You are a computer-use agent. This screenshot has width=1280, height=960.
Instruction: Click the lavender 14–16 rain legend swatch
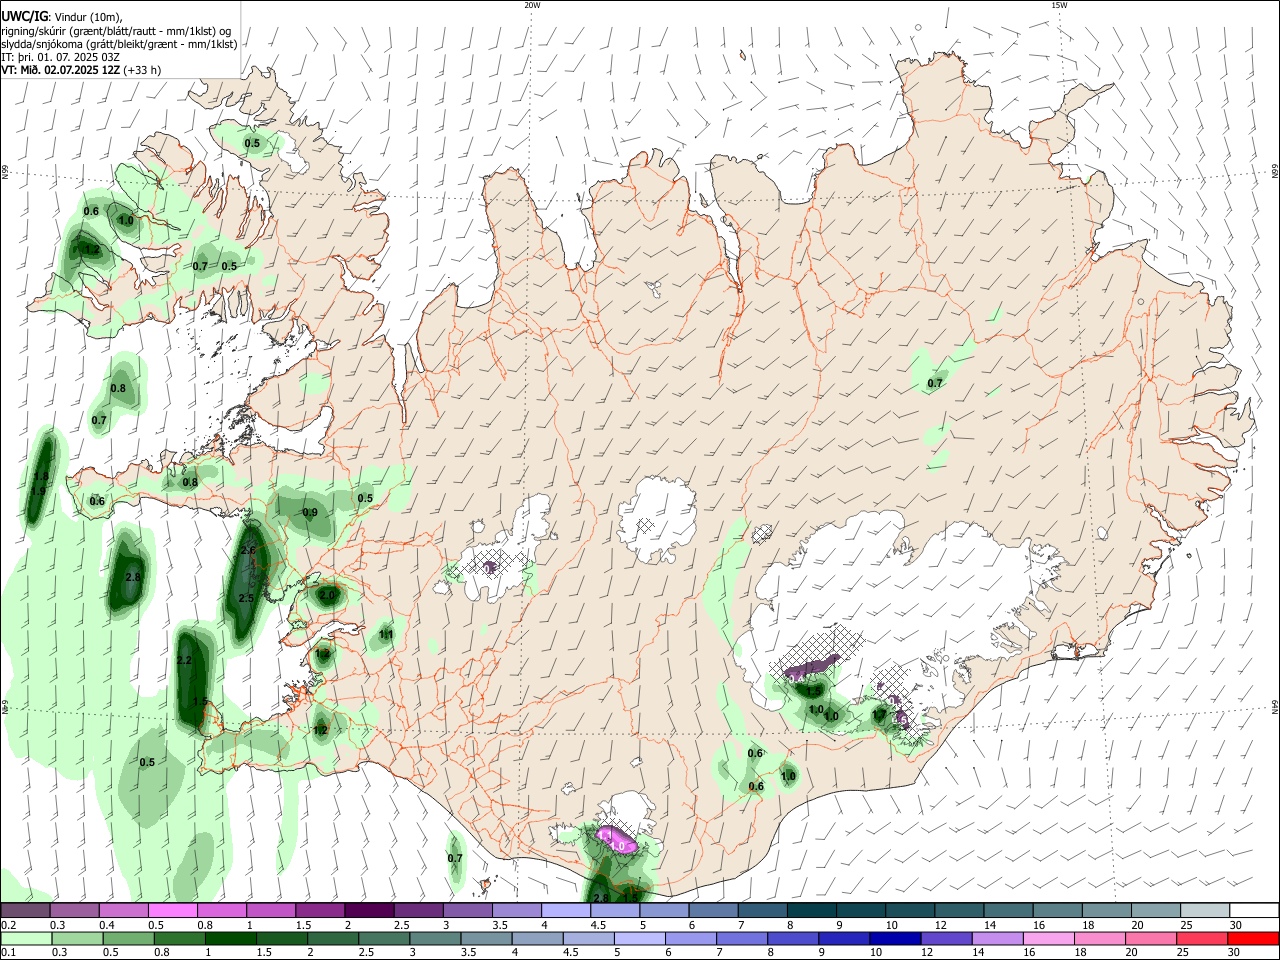click(x=996, y=939)
